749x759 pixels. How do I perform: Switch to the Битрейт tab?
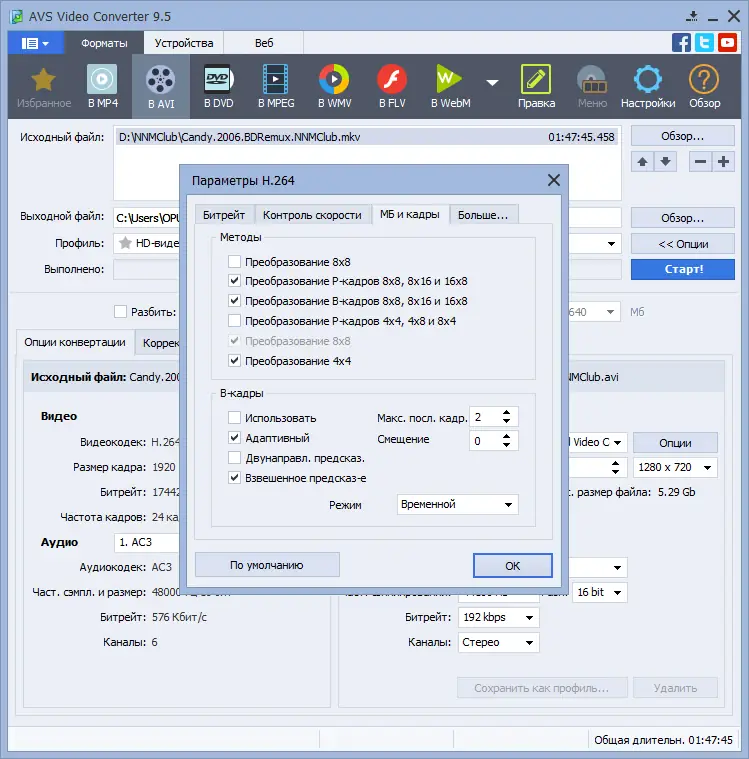pyautogui.click(x=224, y=215)
